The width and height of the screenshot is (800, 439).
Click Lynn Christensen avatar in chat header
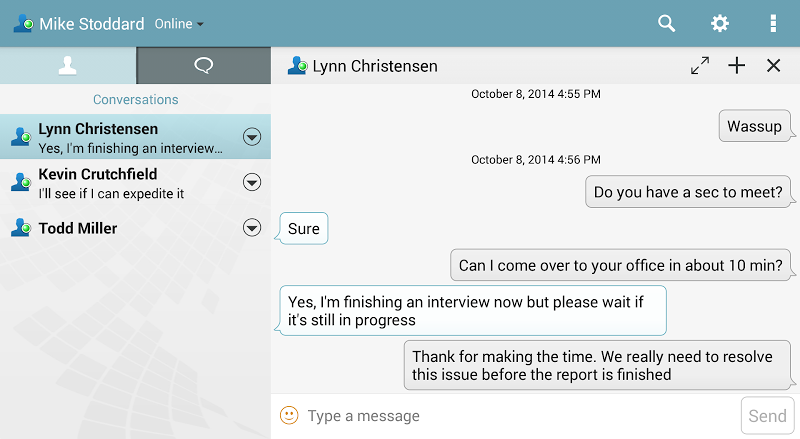coord(297,65)
